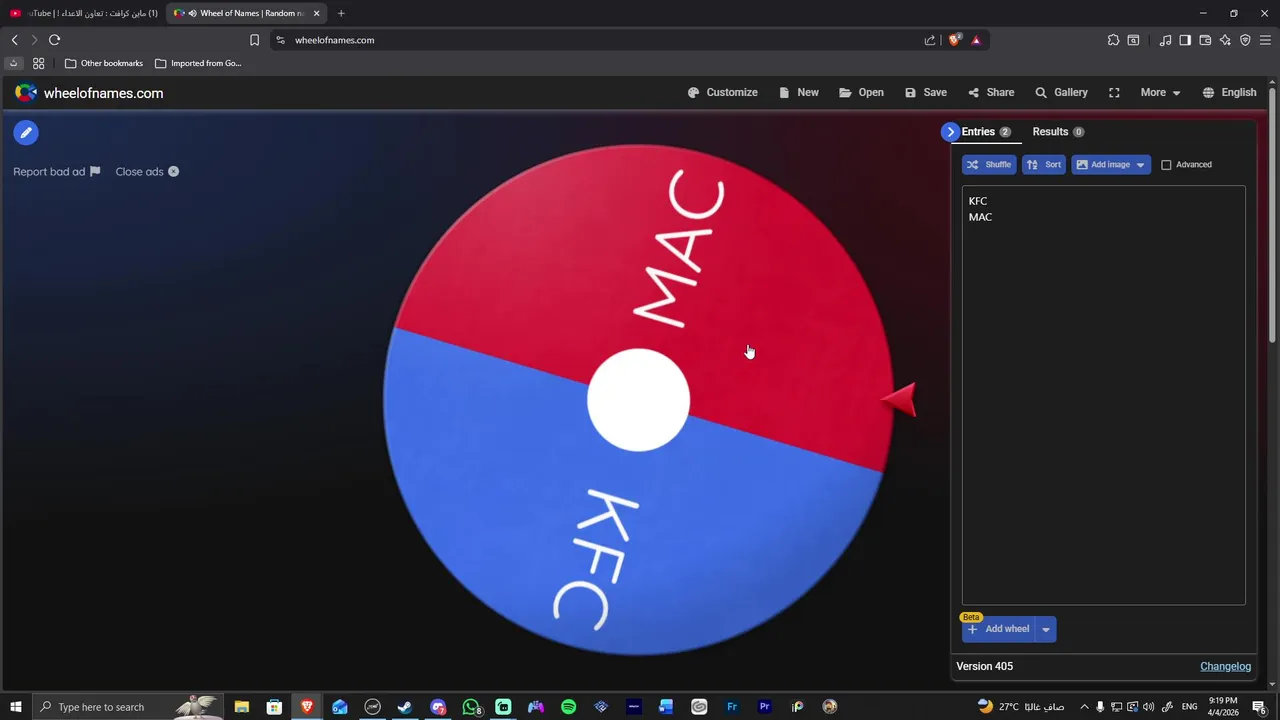Click the KFC entry in text box
Screen dimensions: 1280x720
tap(978, 201)
